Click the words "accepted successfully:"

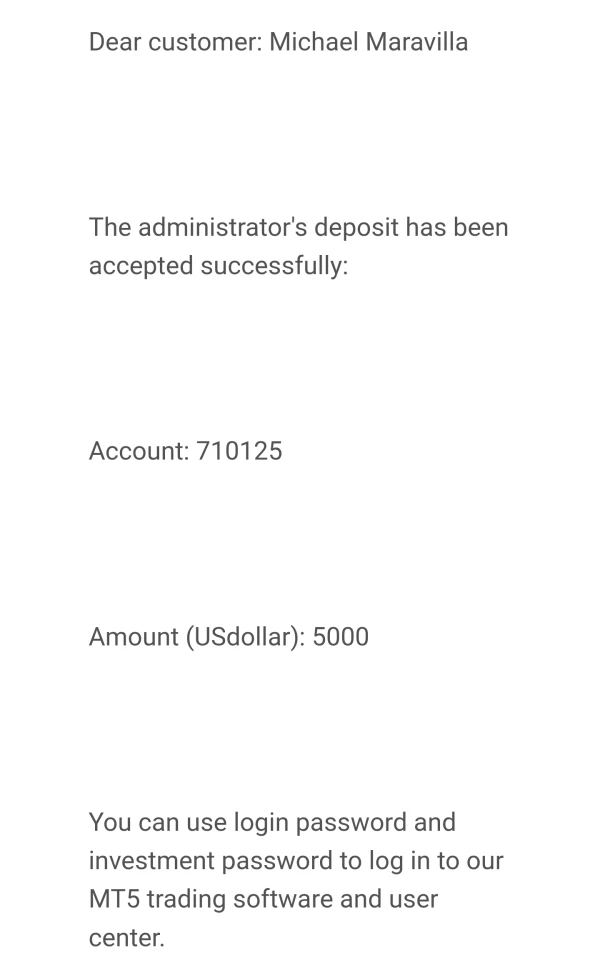coord(218,266)
